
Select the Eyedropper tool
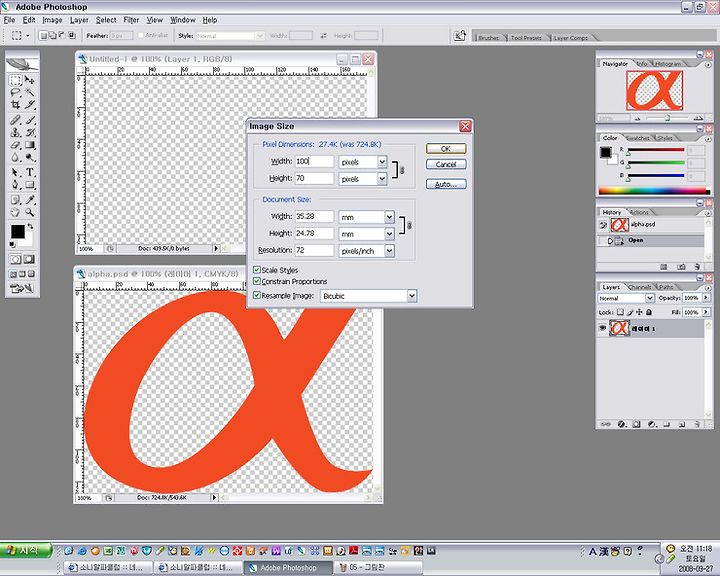(x=30, y=200)
